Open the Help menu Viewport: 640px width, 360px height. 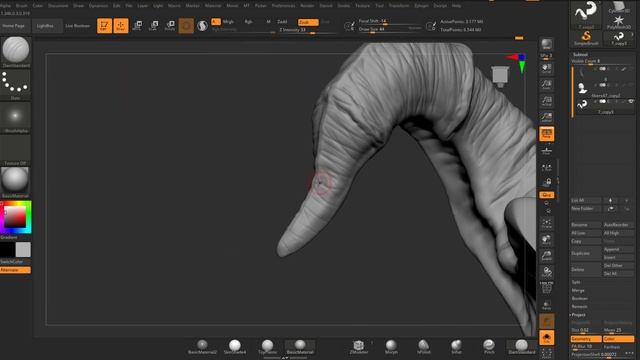456,6
